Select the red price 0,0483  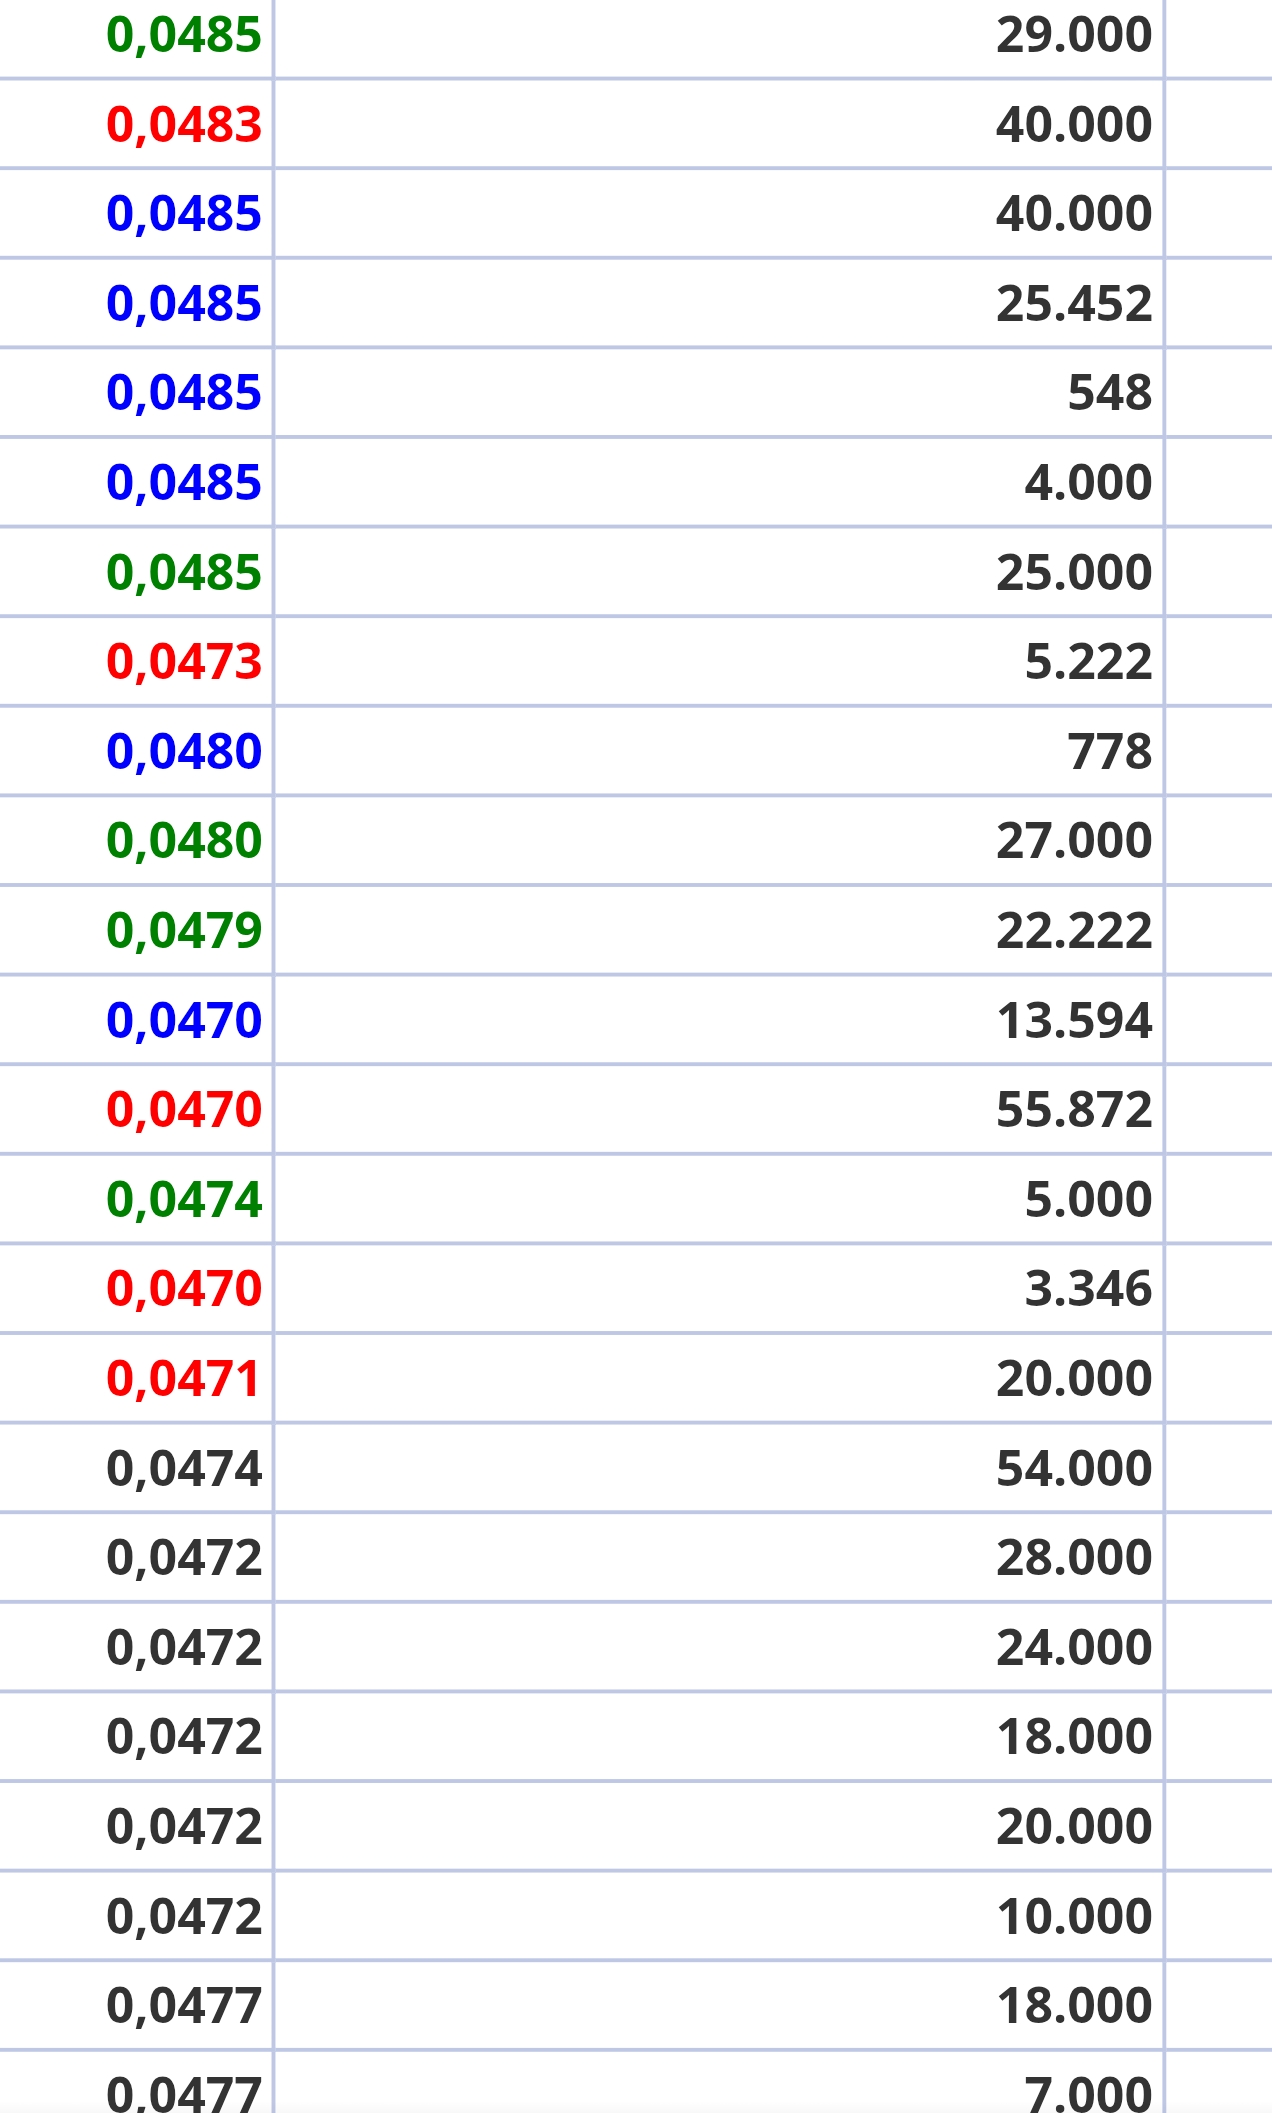tap(184, 125)
